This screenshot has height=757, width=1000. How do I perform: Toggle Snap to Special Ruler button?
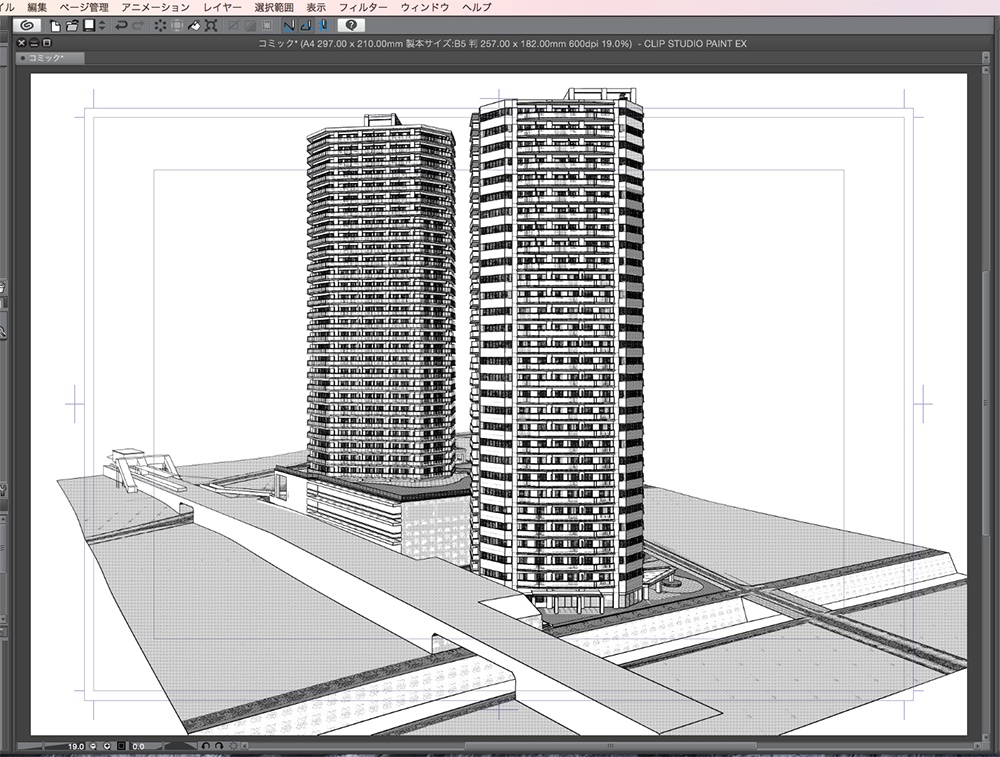click(x=307, y=24)
